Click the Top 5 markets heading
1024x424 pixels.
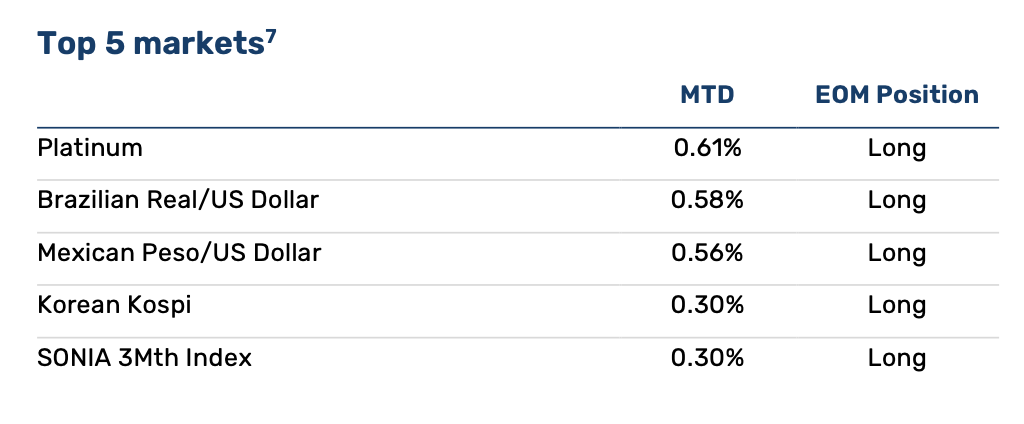coord(150,44)
